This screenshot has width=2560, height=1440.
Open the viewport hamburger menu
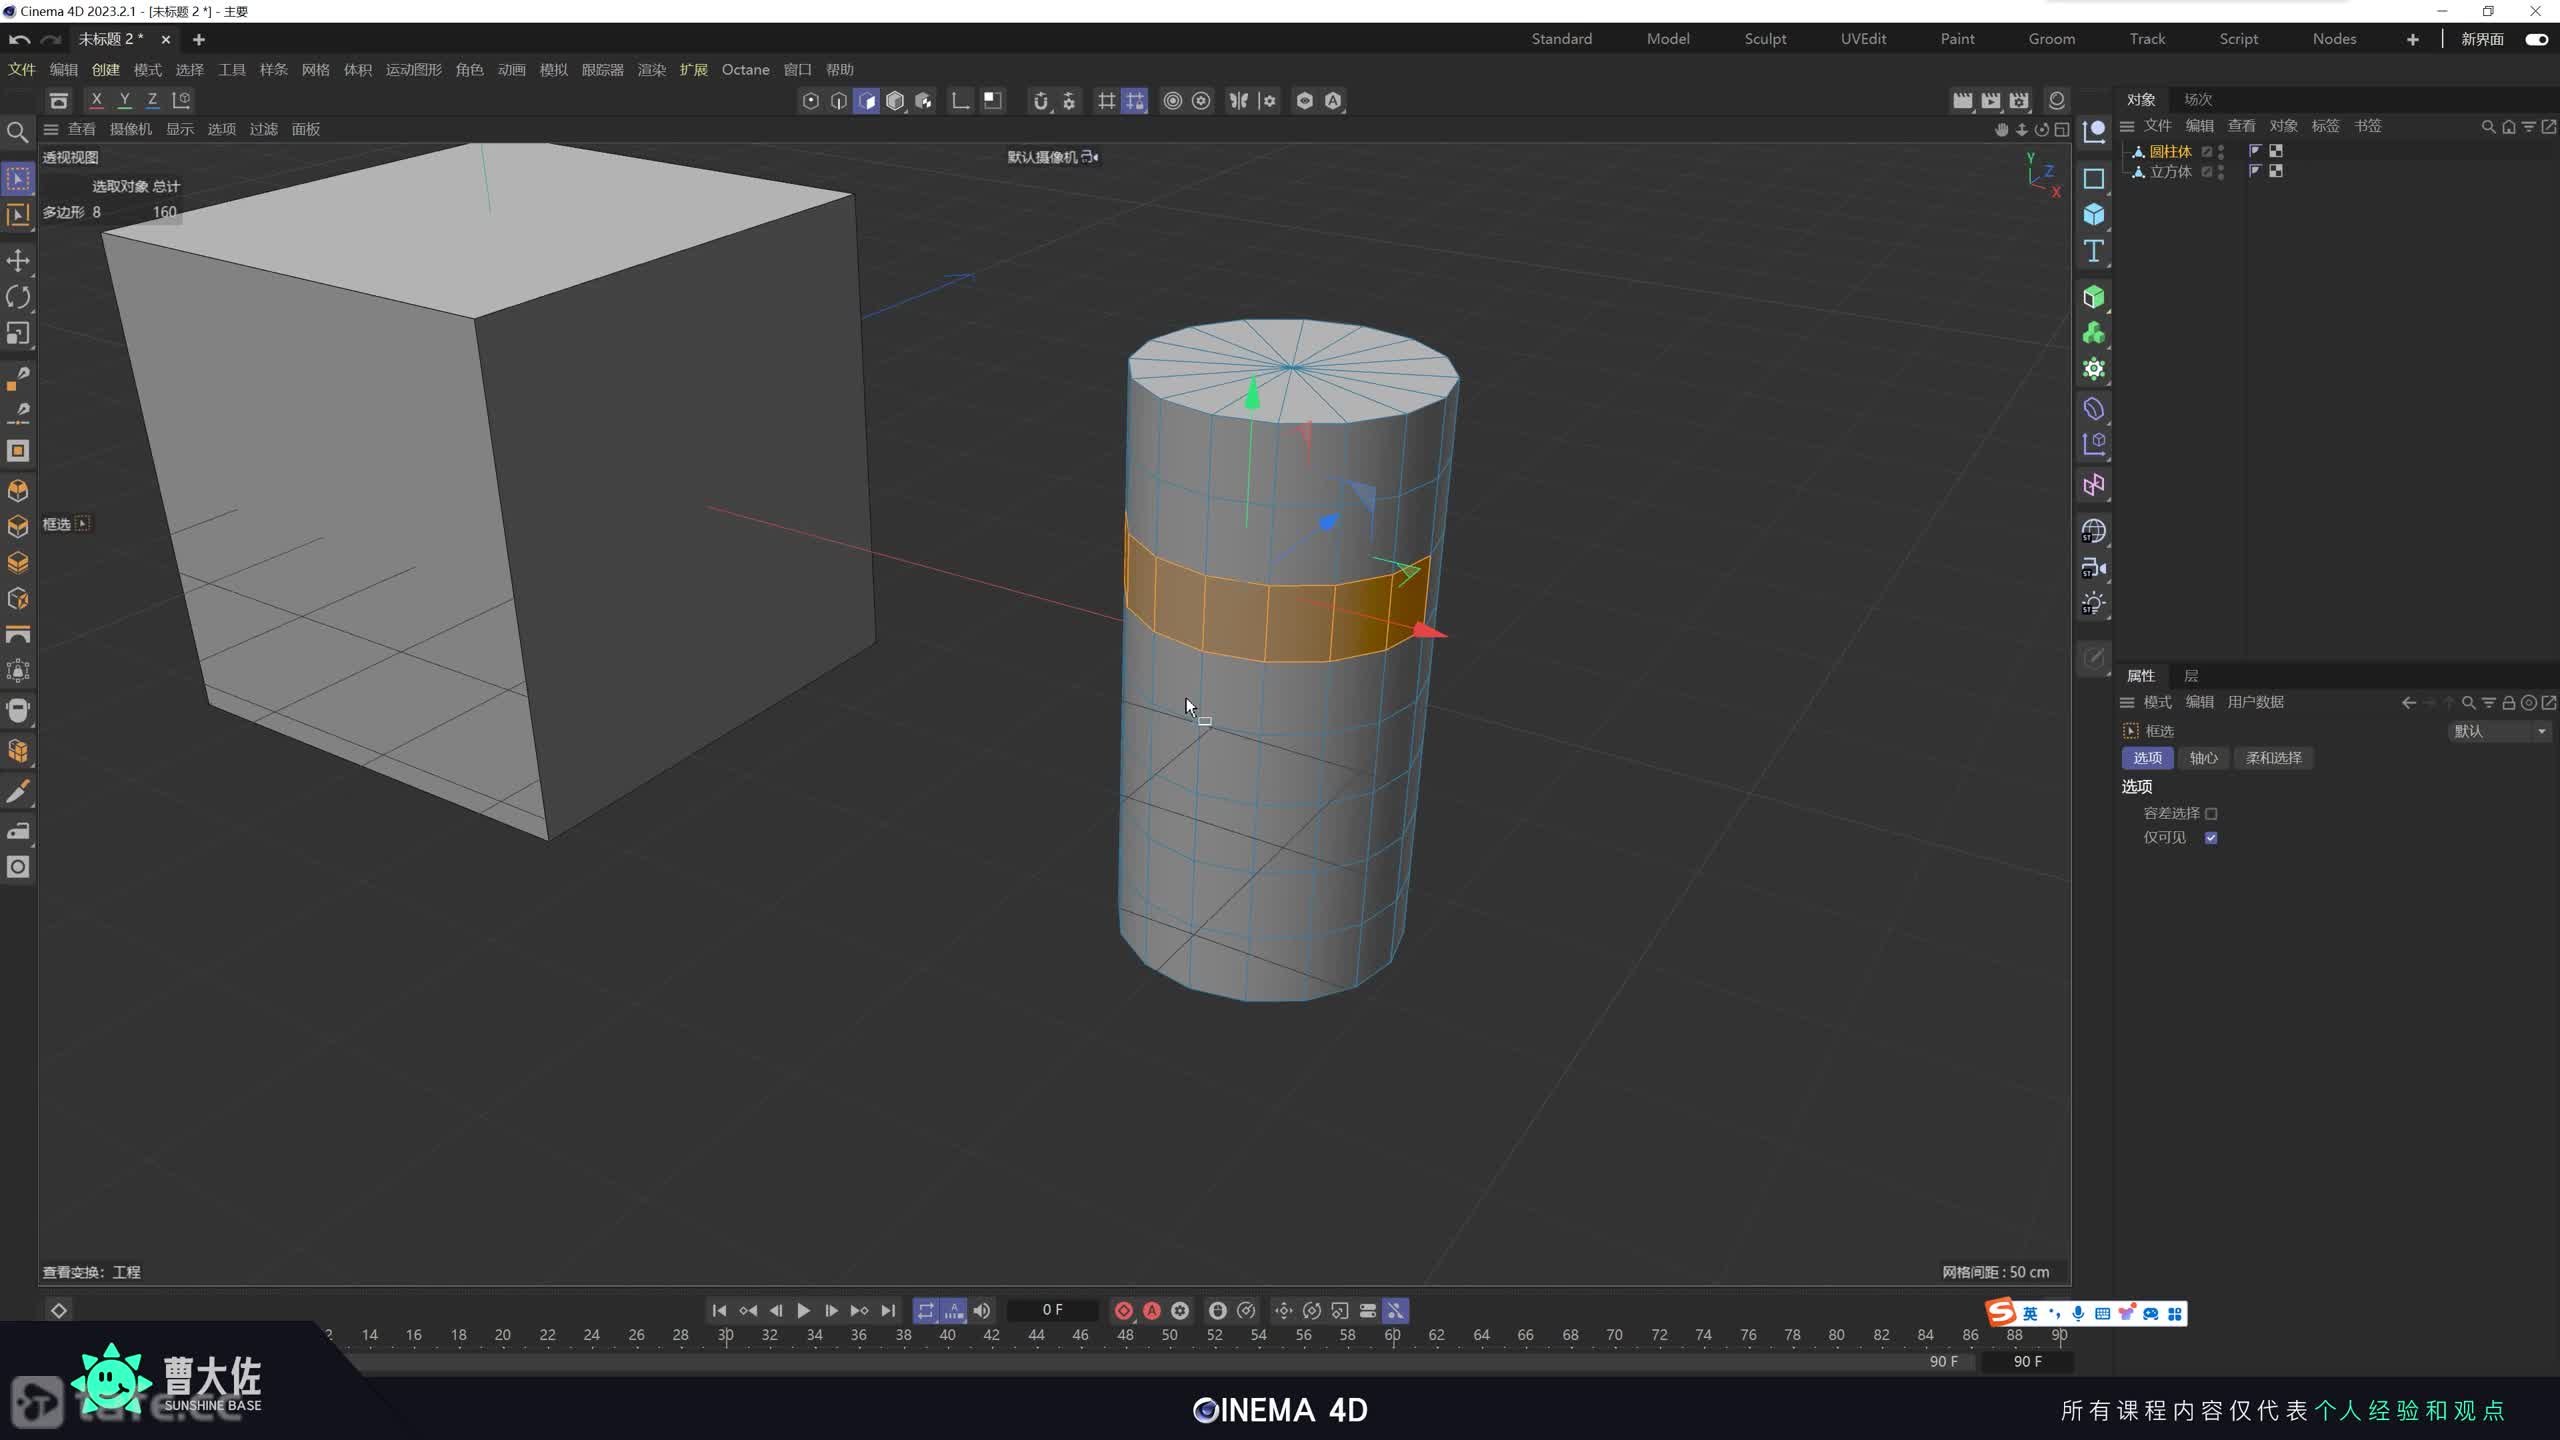[x=51, y=129]
